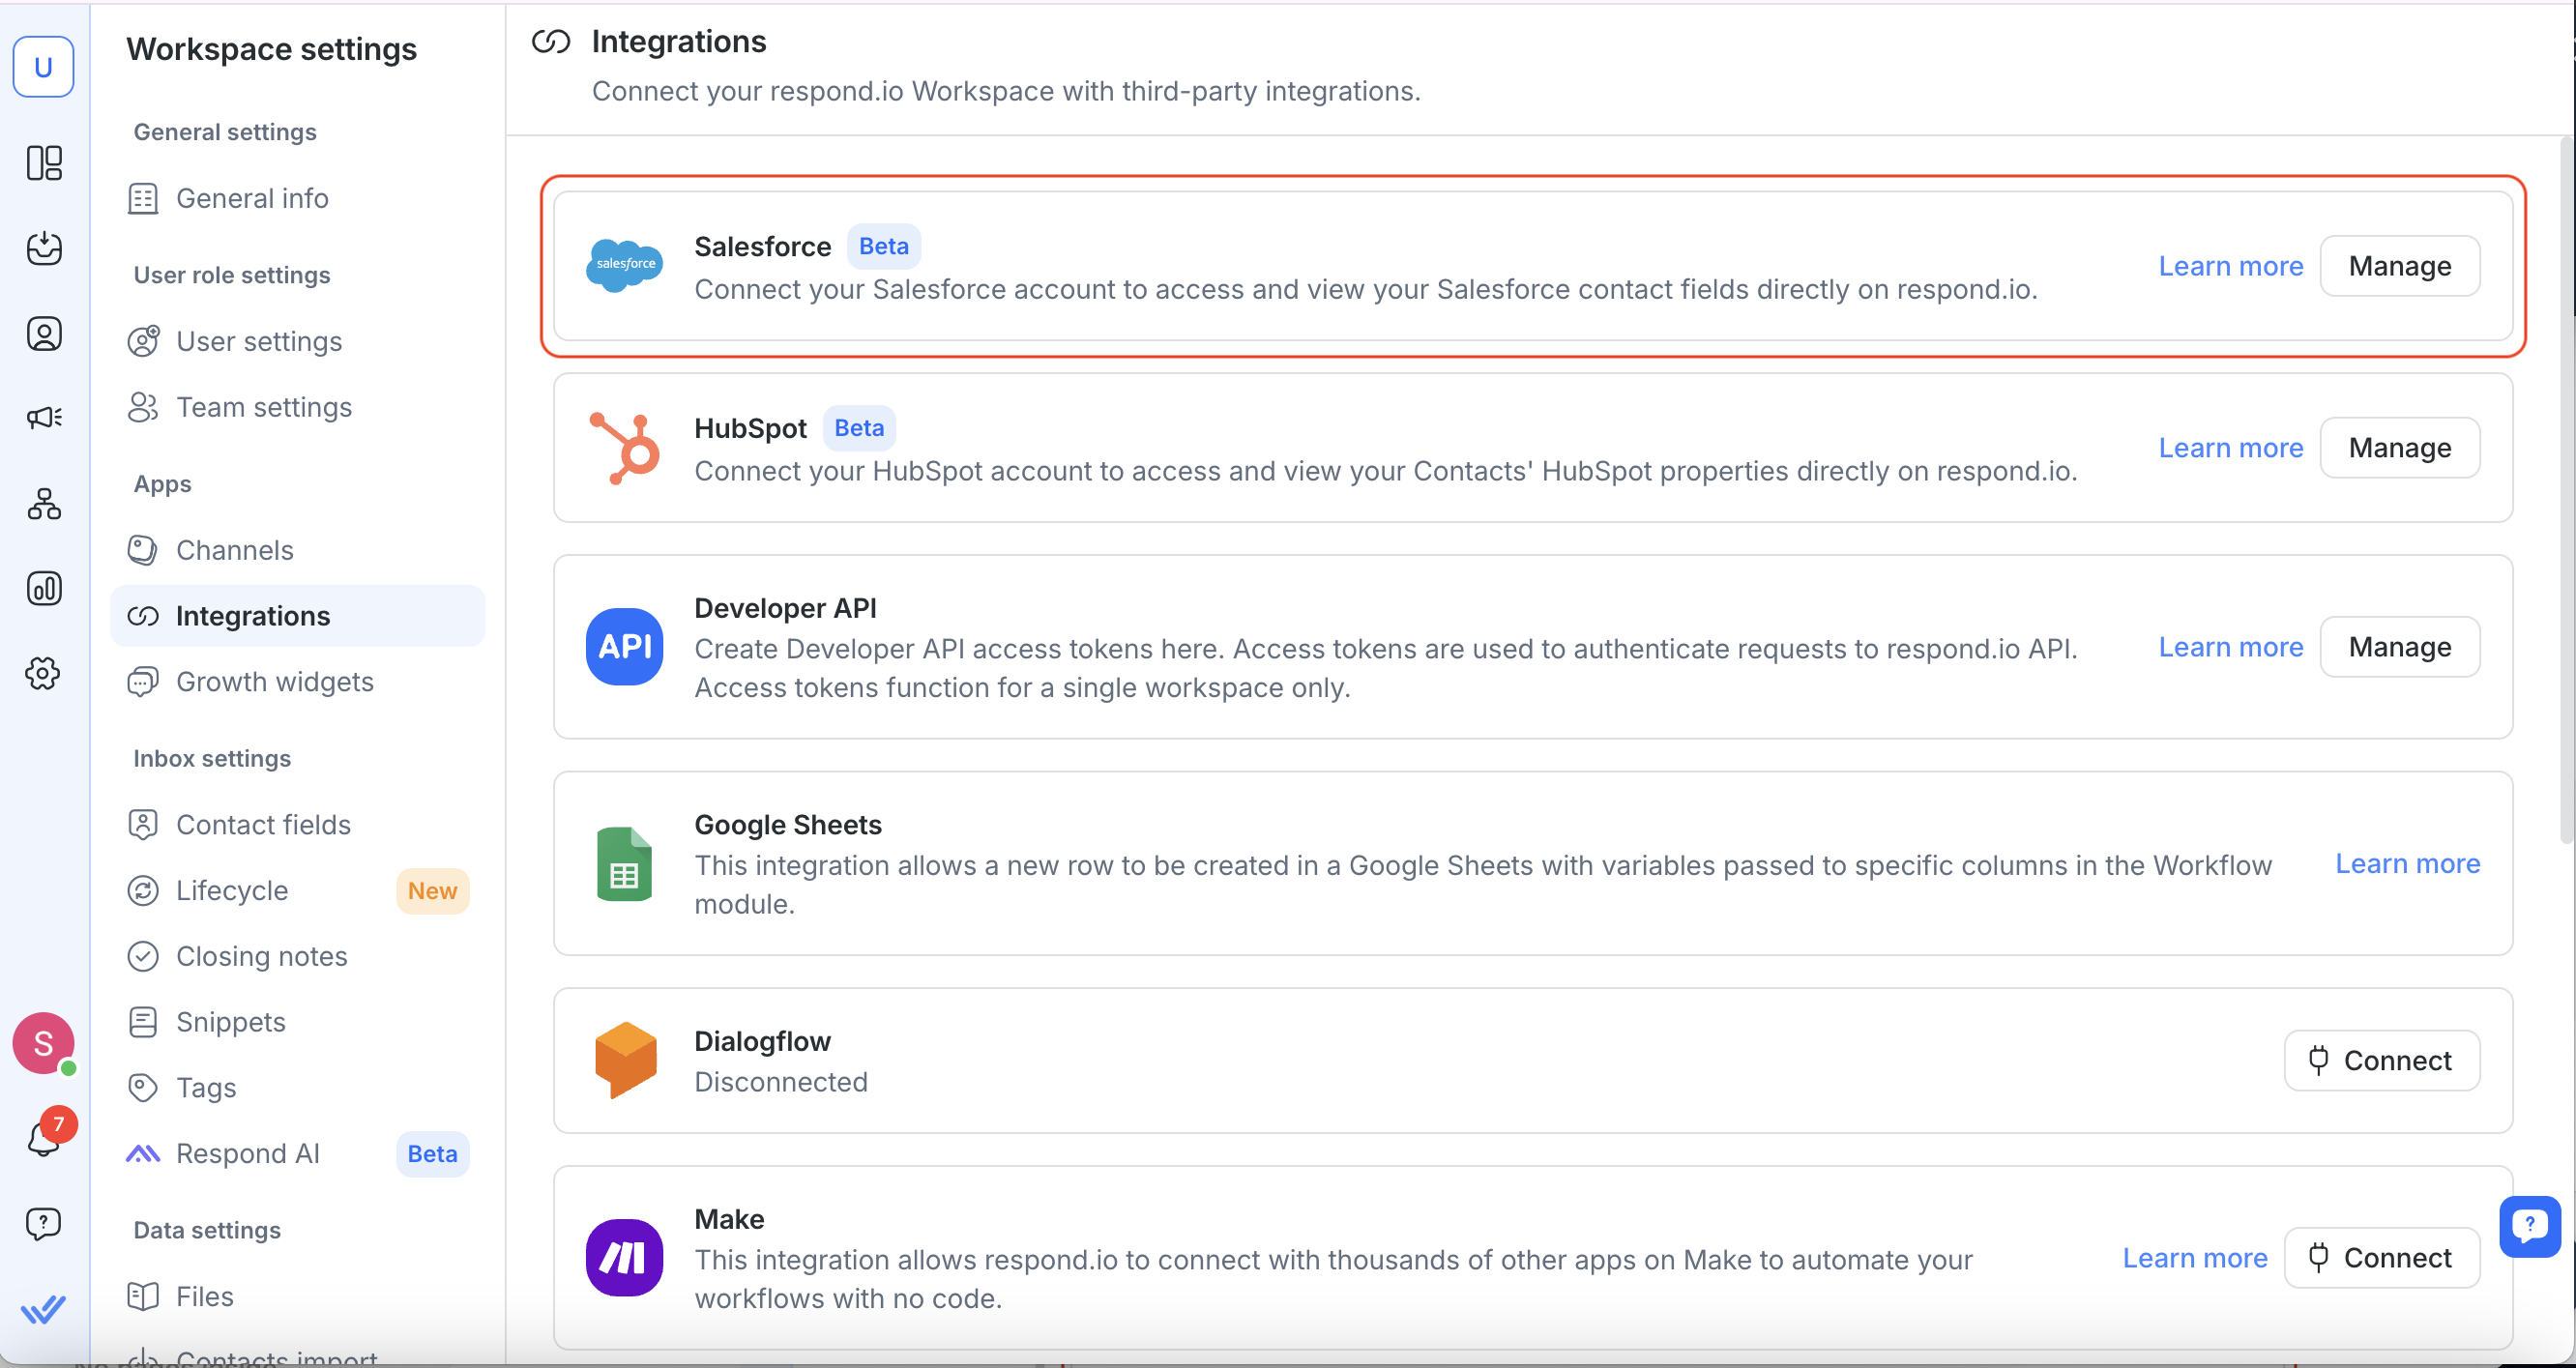Click the user avatar with letter S
The height and width of the screenshot is (1368, 2576).
coord(43,1043)
